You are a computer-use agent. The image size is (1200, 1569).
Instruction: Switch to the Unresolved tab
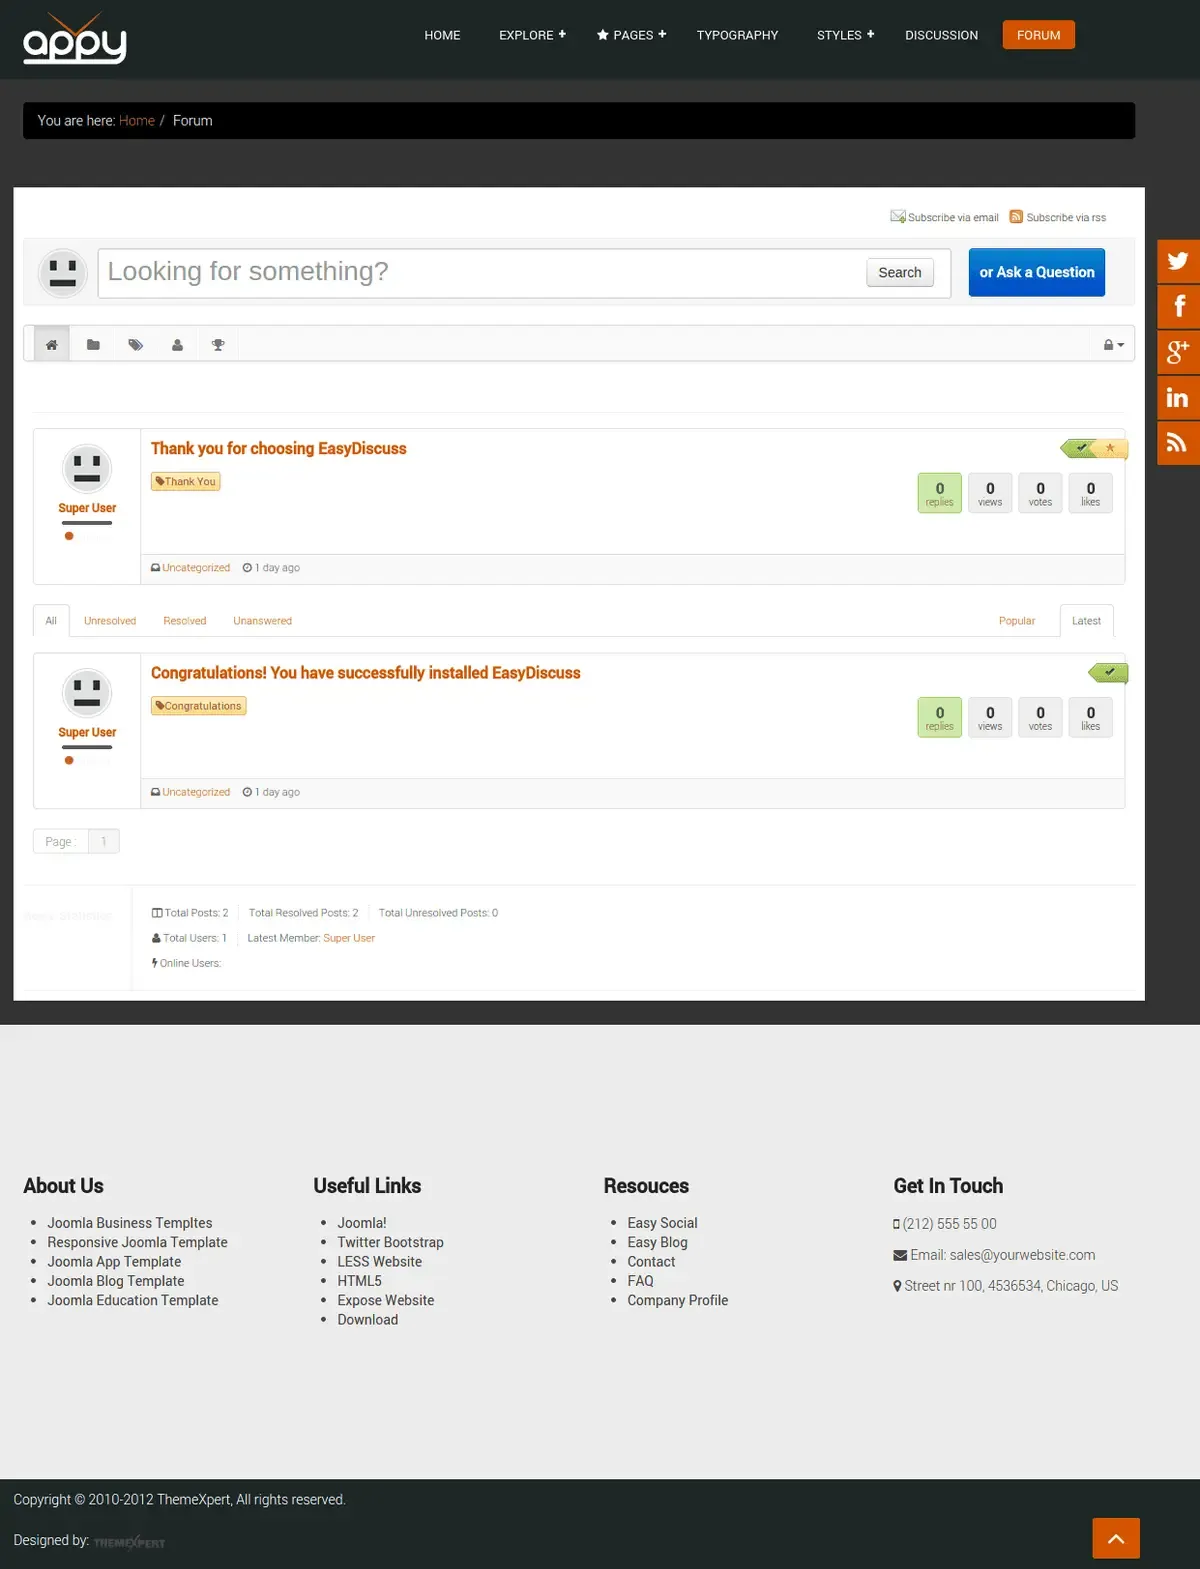(110, 621)
